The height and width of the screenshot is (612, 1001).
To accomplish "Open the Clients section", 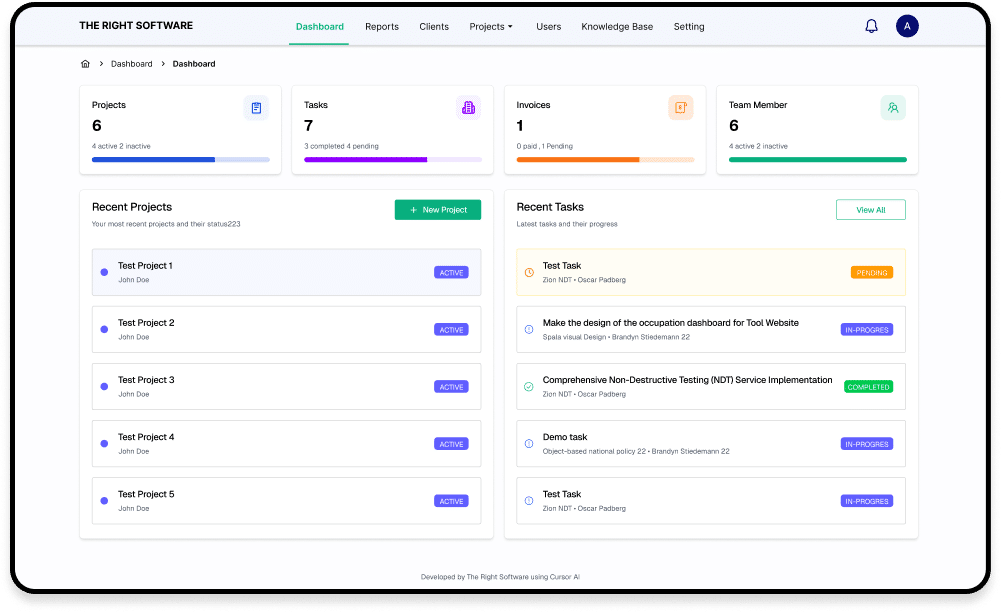I will [x=434, y=27].
